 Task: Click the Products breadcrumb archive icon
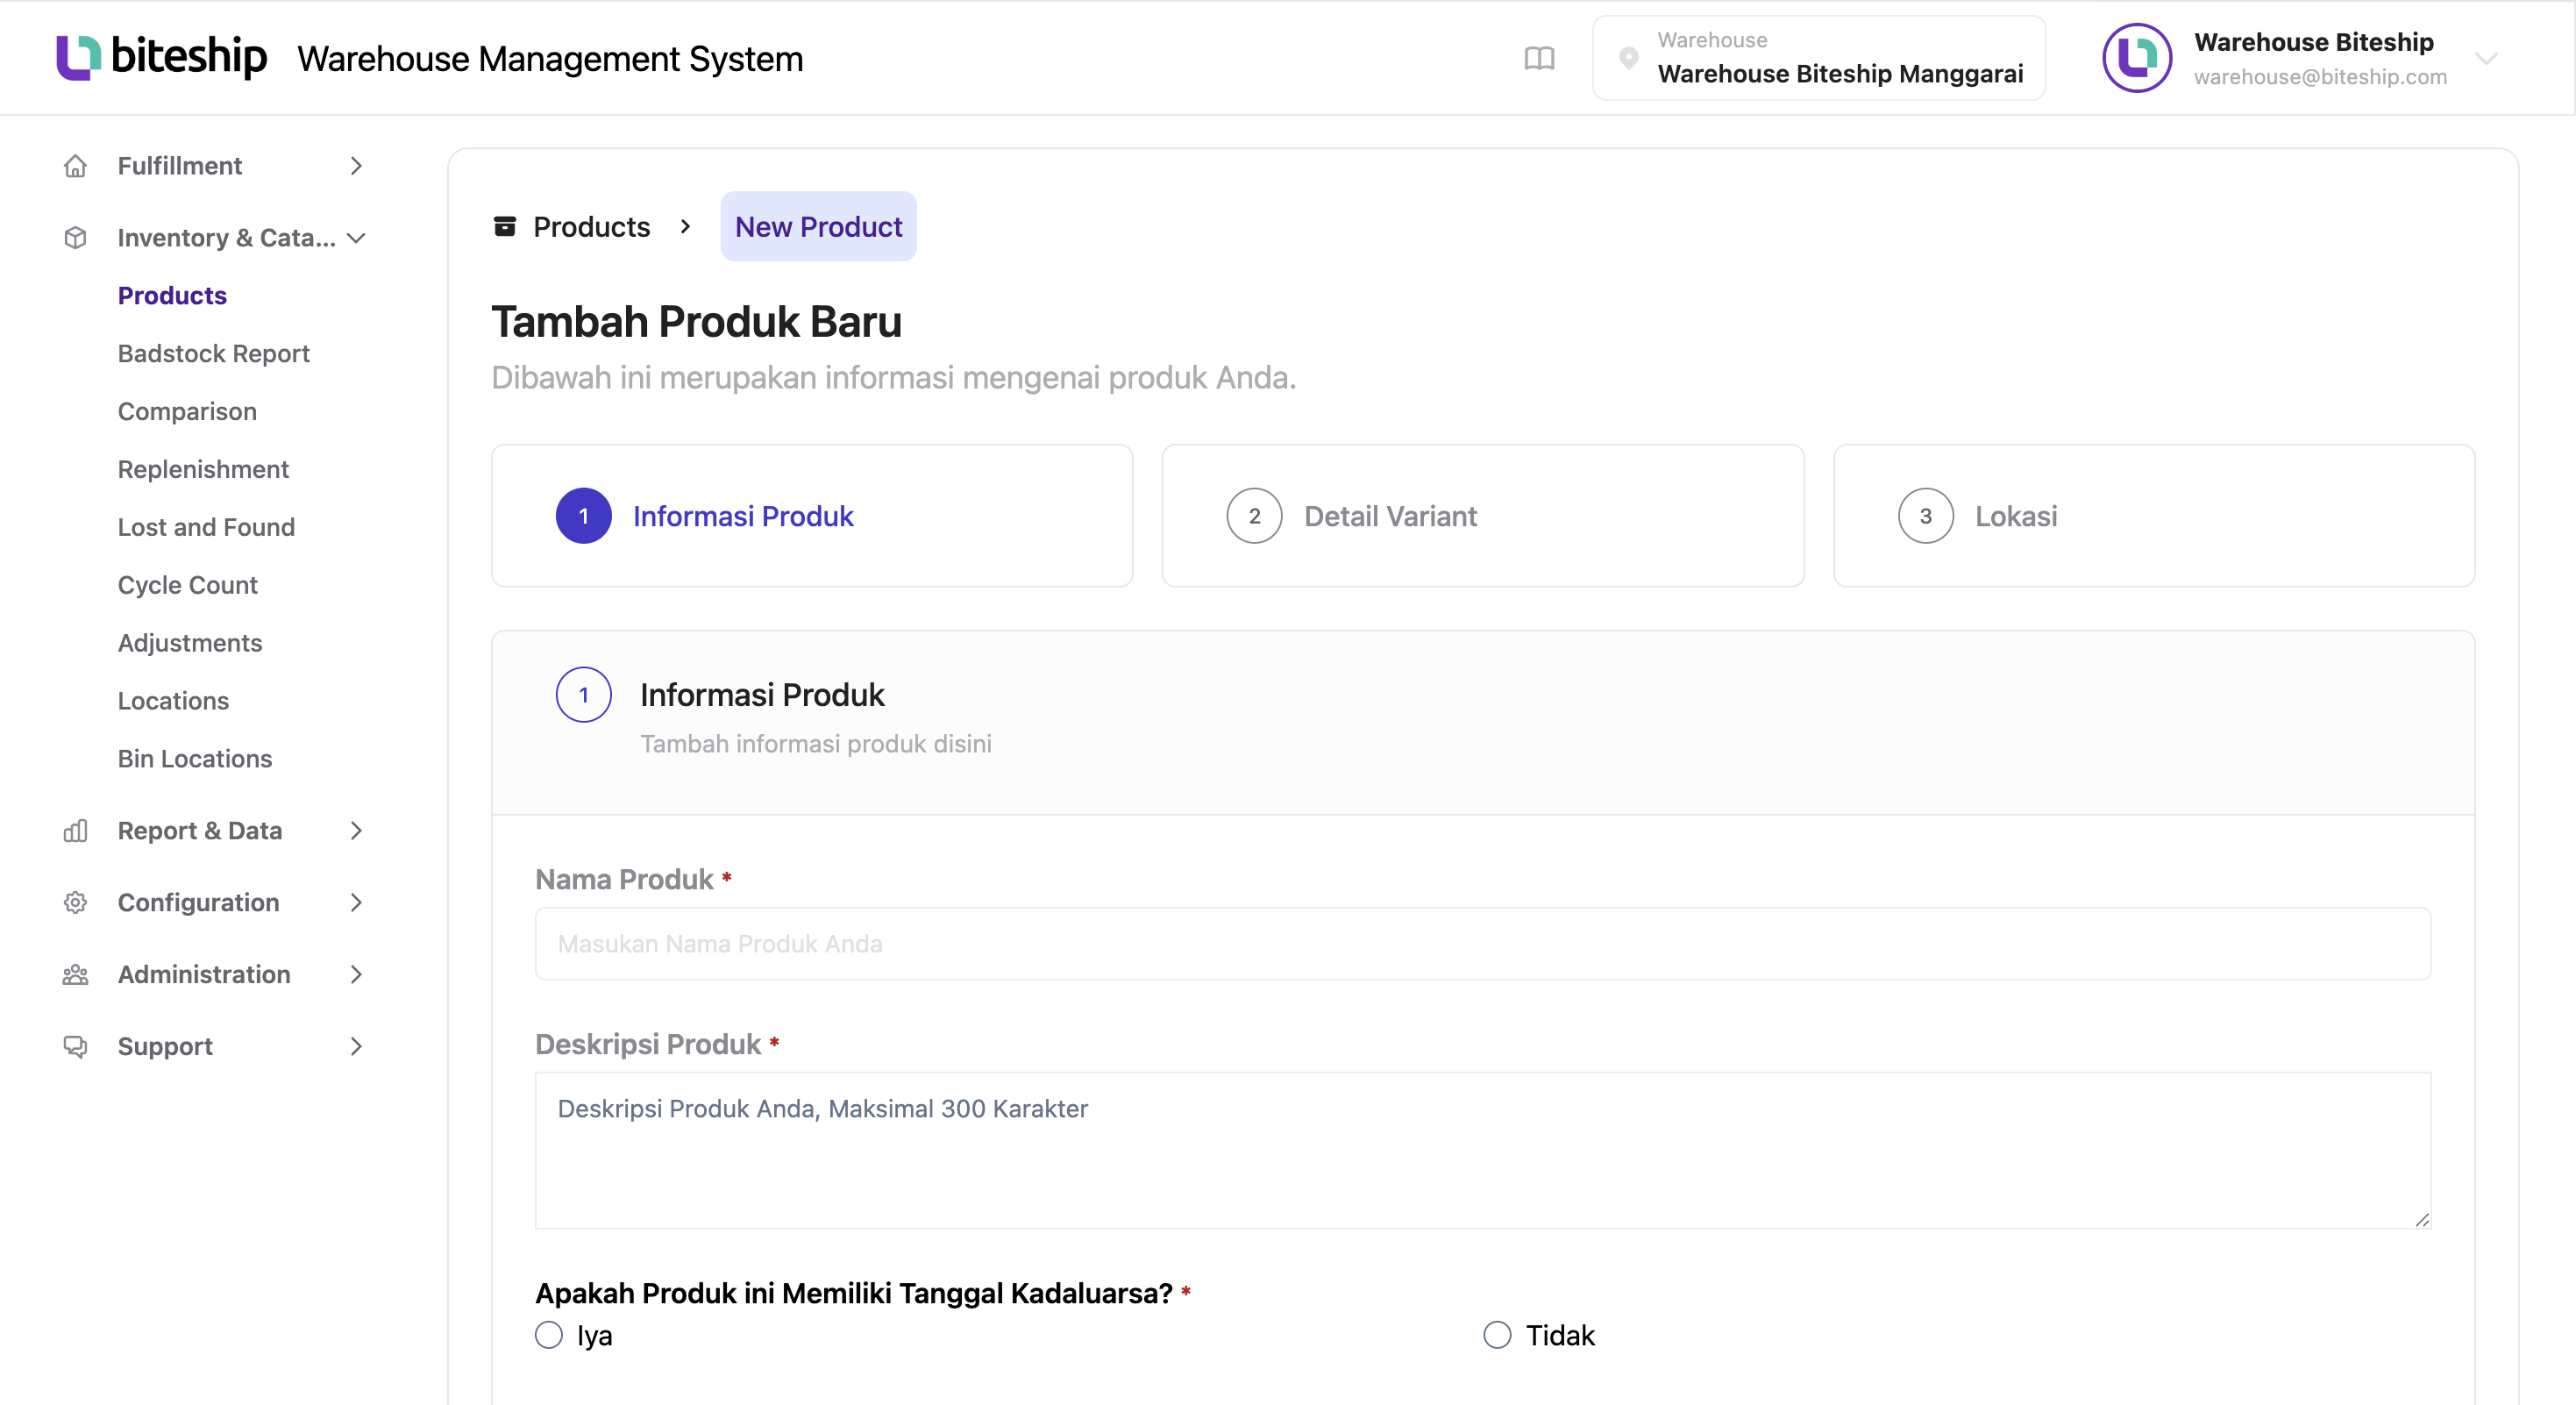(x=505, y=227)
